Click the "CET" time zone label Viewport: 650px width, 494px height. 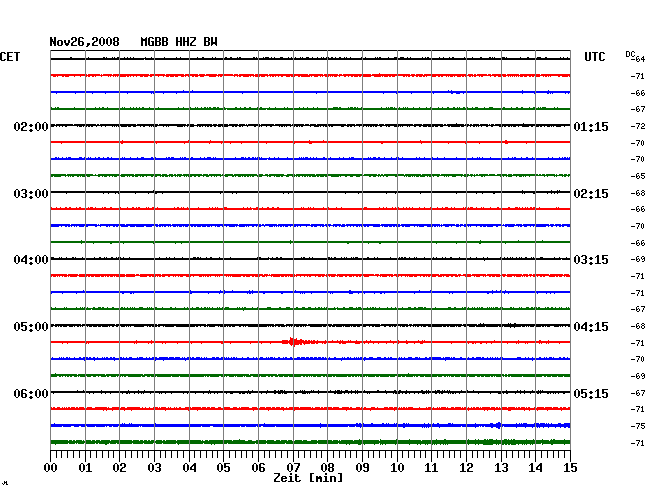[10, 57]
